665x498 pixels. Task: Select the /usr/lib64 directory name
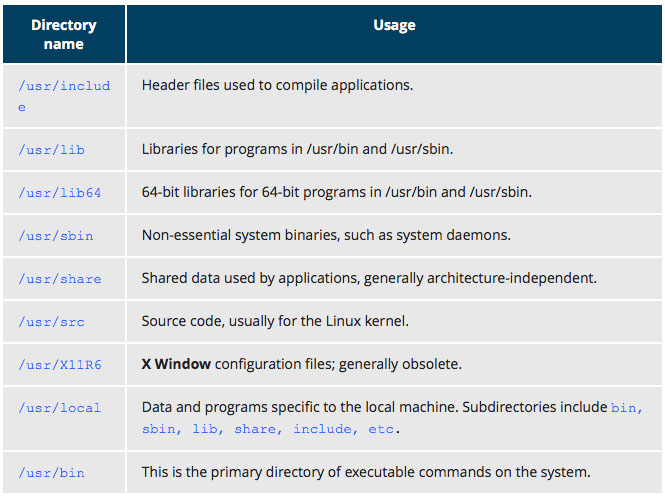[59, 193]
